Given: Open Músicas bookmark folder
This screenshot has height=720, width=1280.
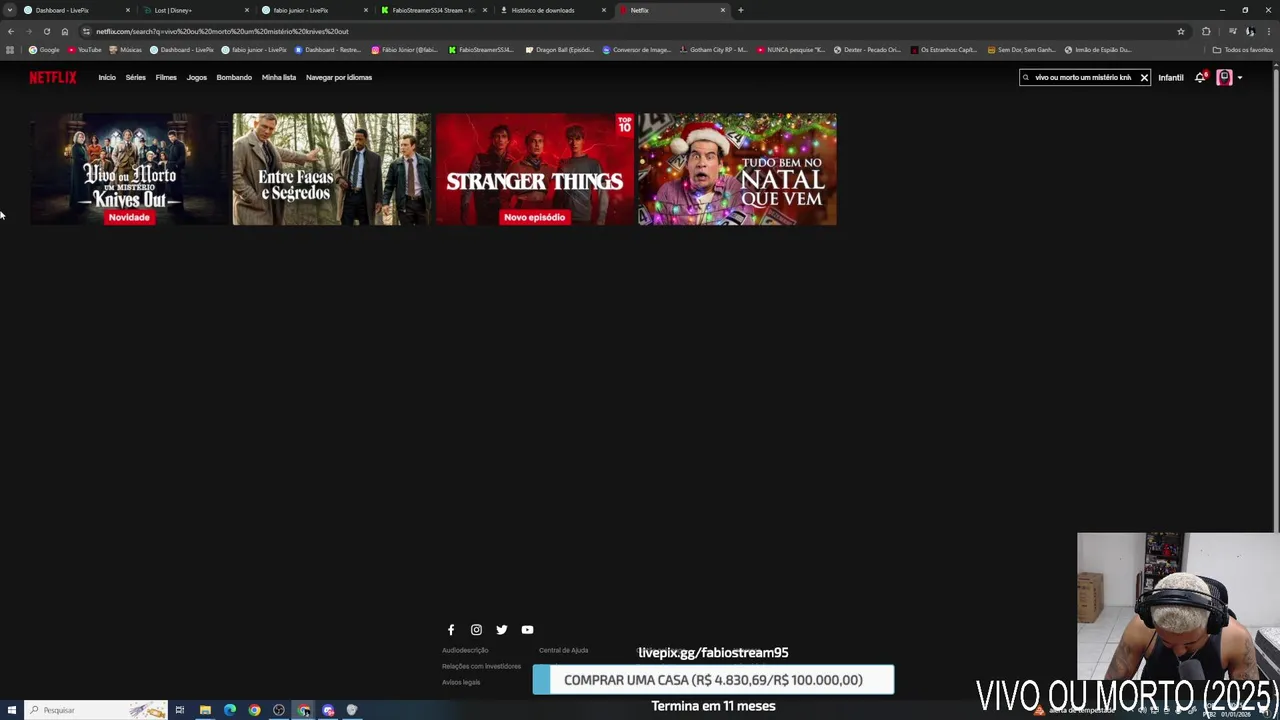Looking at the screenshot, I should 126,50.
